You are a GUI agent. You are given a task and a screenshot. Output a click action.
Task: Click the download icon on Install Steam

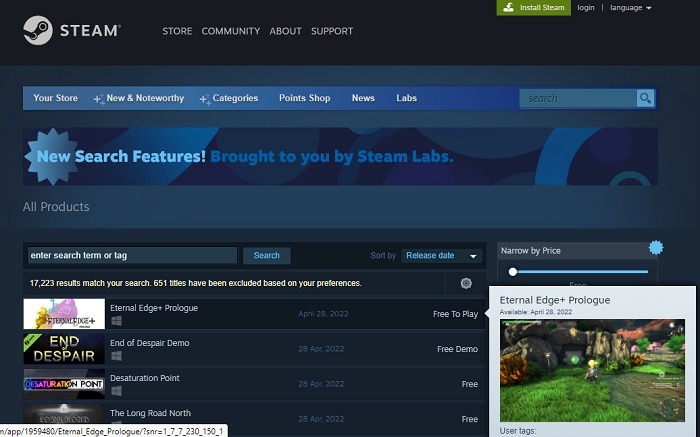point(508,7)
